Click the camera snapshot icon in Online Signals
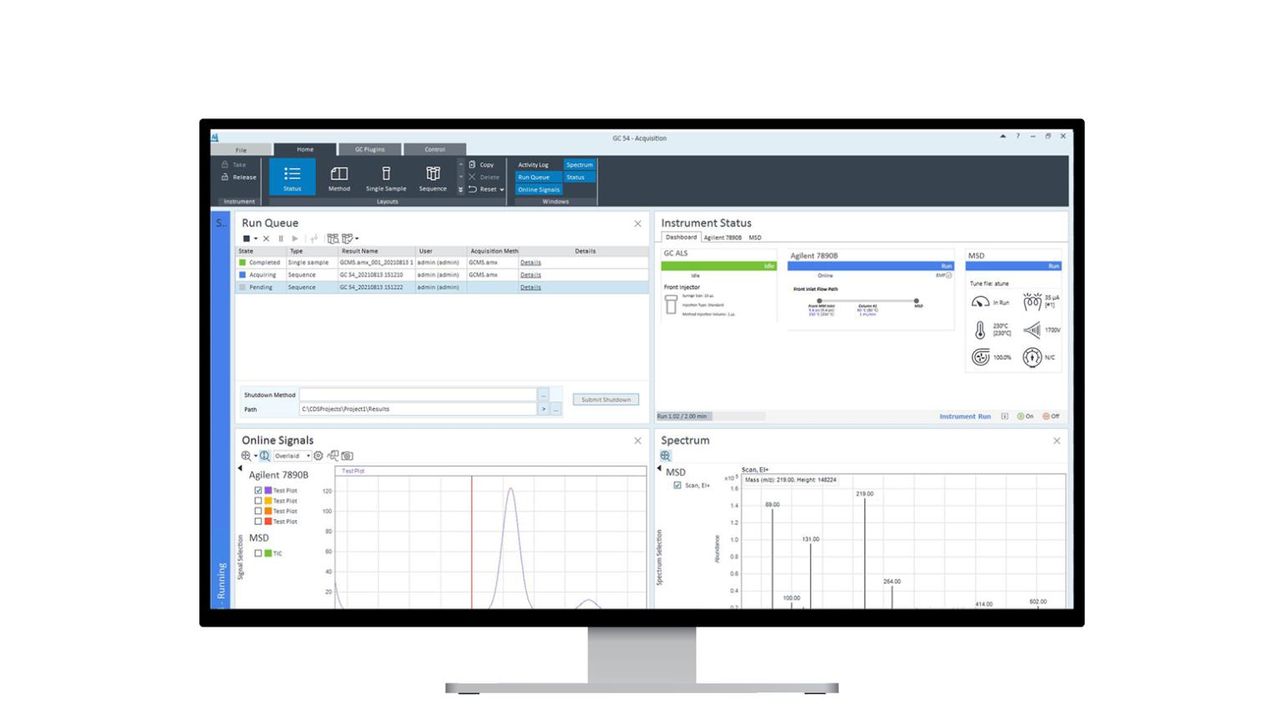The image size is (1280, 720). pyautogui.click(x=347, y=455)
